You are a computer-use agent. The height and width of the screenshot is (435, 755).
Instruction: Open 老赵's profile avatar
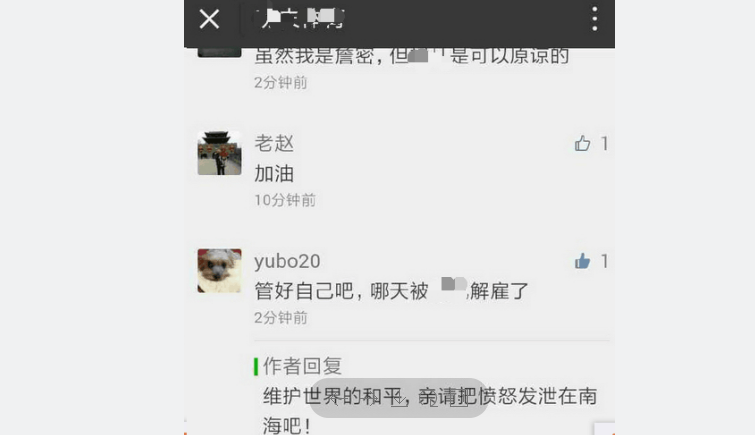click(x=220, y=153)
